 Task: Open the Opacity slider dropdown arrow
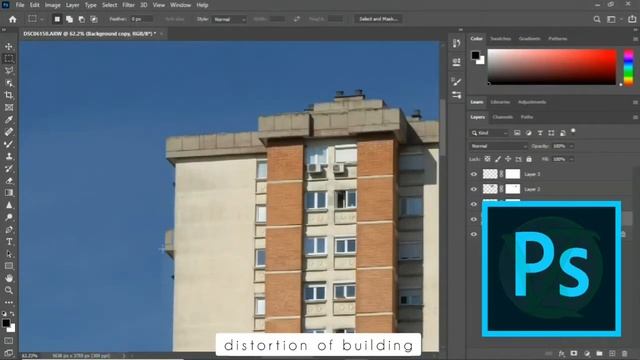coord(571,146)
